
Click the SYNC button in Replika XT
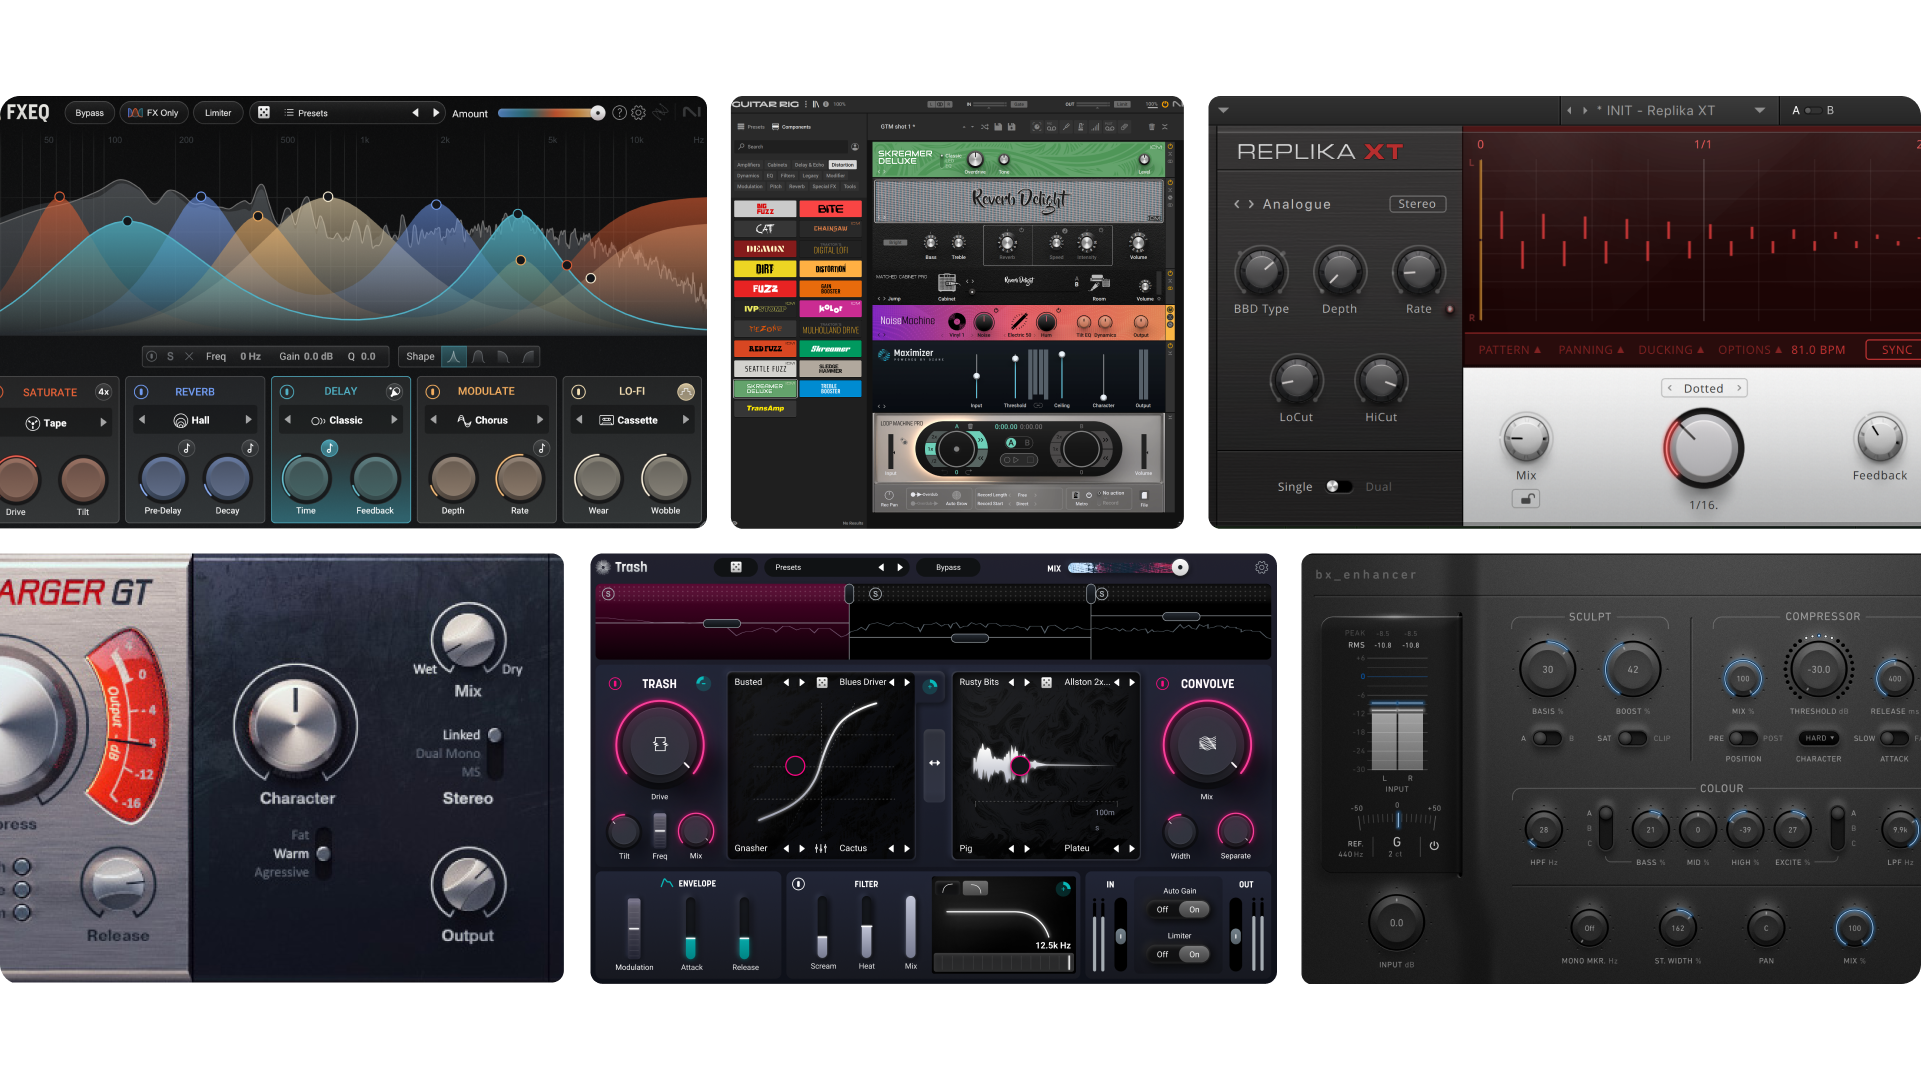(1896, 350)
